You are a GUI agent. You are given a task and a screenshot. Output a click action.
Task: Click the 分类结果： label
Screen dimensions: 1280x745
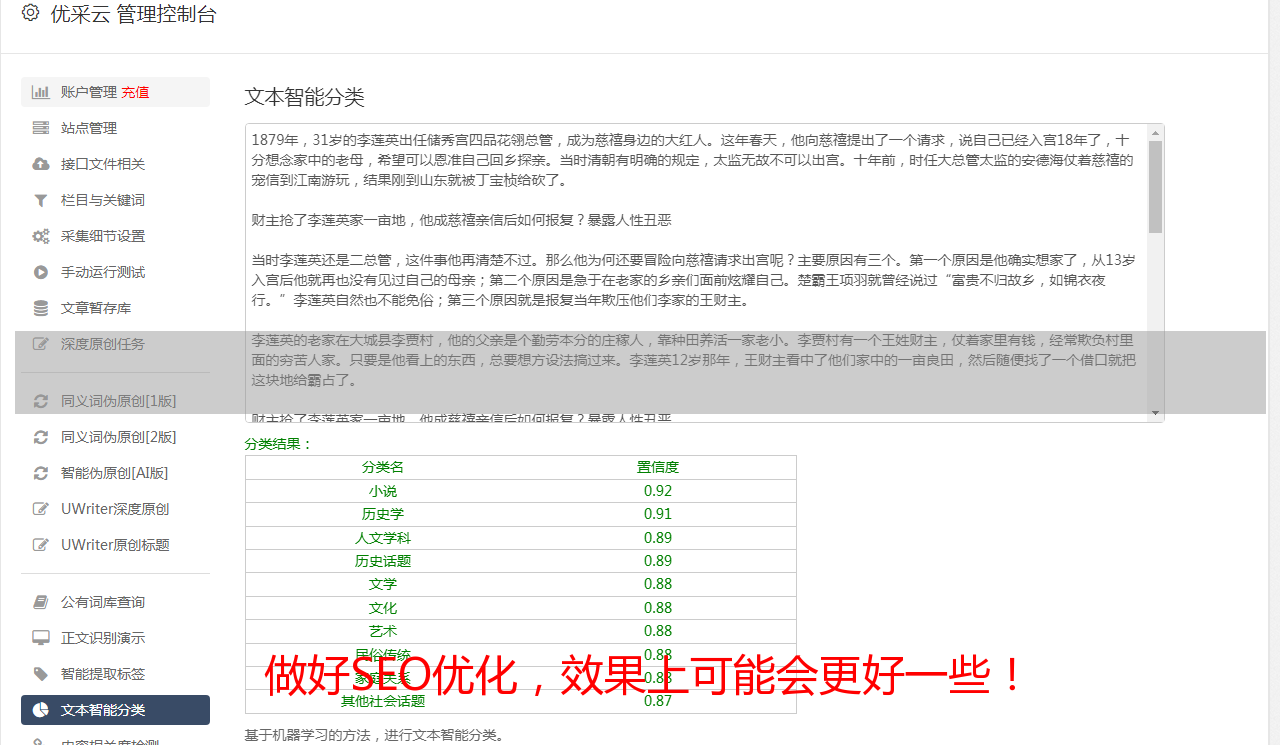pos(279,444)
